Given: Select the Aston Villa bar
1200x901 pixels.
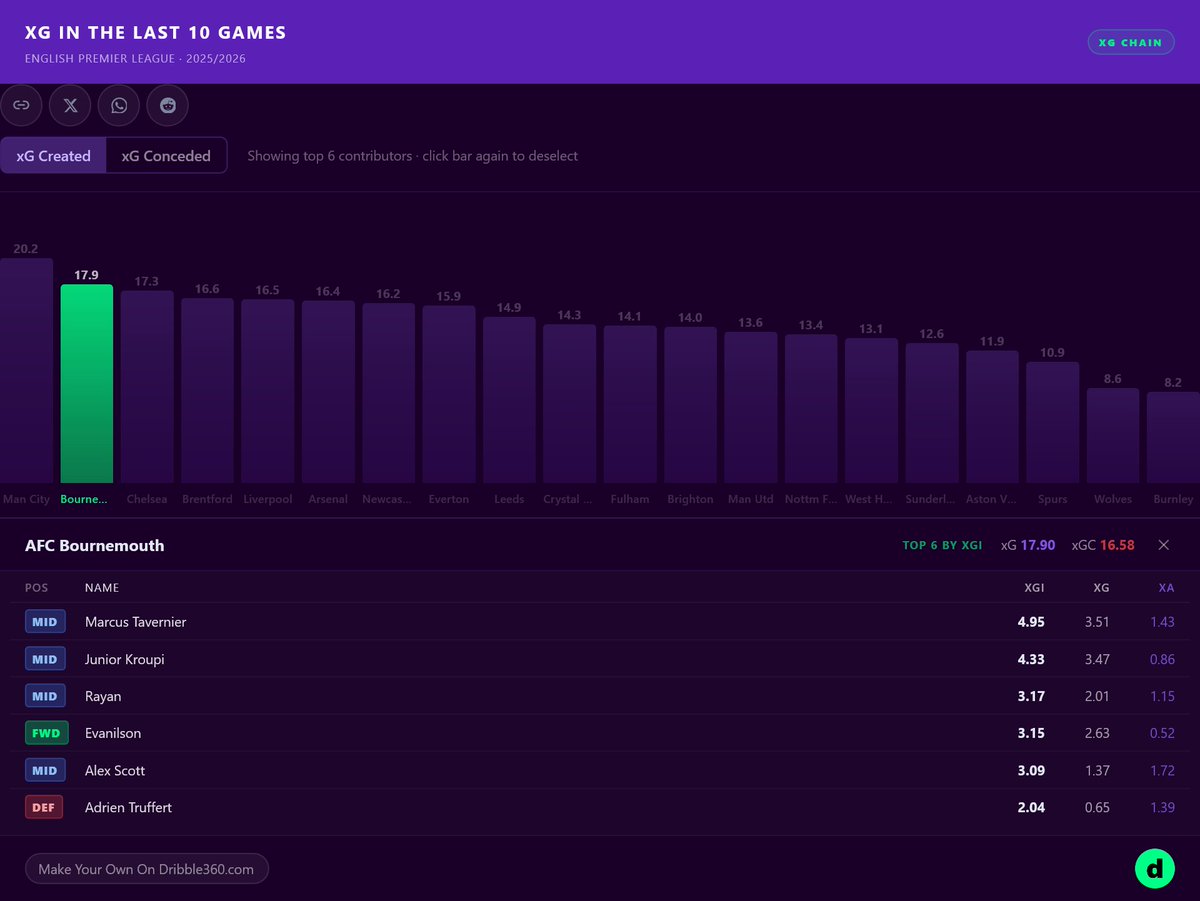Looking at the screenshot, I should tap(992, 417).
